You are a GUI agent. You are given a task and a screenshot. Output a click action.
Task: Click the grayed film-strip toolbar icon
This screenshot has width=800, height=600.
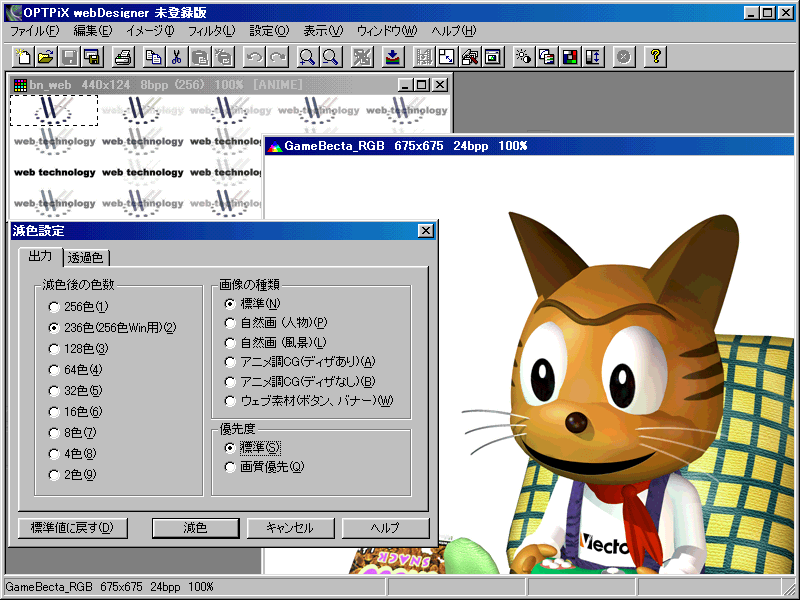pos(423,57)
